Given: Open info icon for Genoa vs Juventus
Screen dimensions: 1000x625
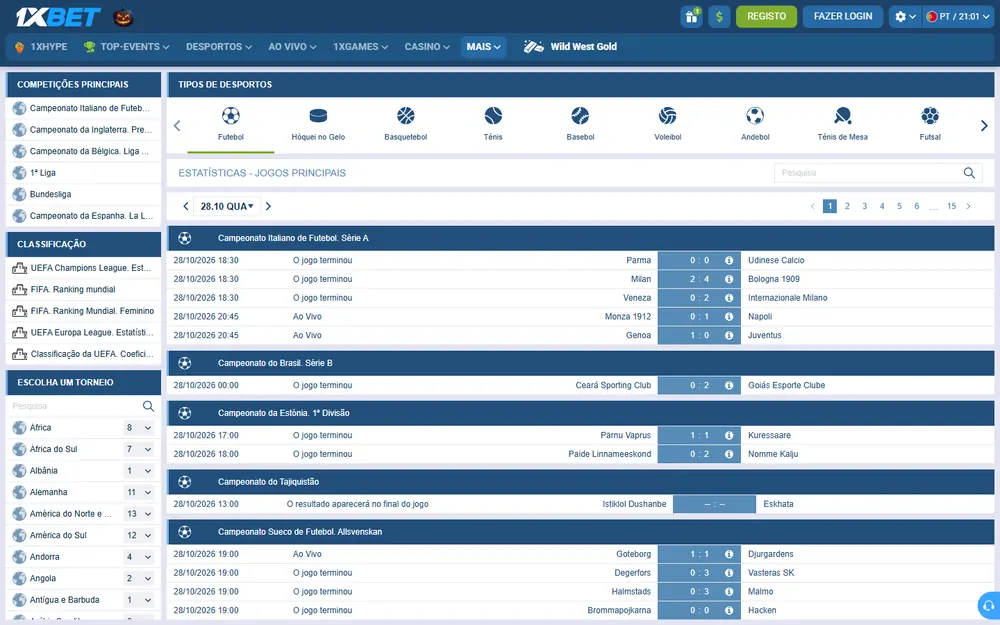Looking at the screenshot, I should [x=728, y=335].
